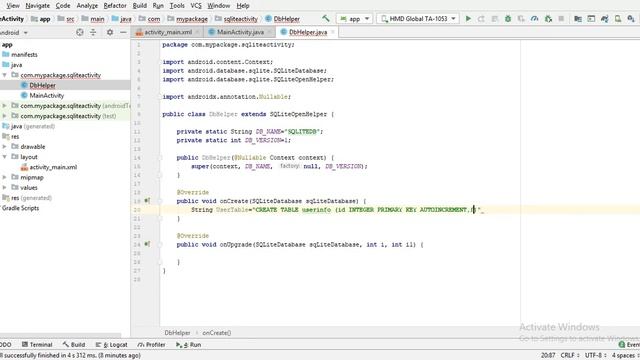The height and width of the screenshot is (360, 640).
Task: Click the CRLF line separator in status bar
Action: tap(570, 356)
